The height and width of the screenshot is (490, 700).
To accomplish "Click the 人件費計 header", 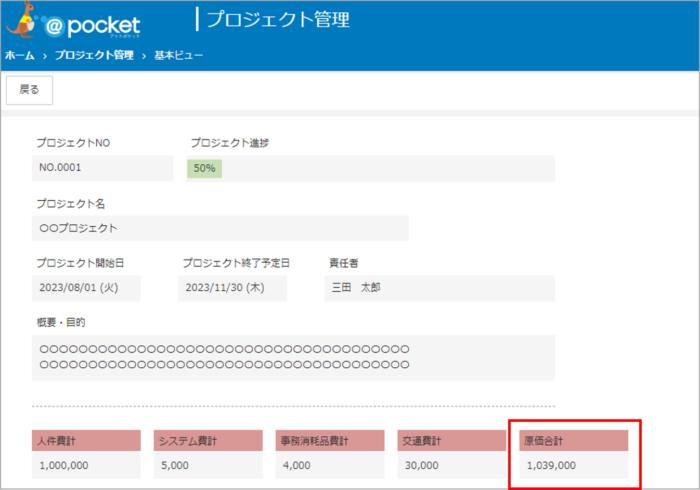I will coord(86,441).
